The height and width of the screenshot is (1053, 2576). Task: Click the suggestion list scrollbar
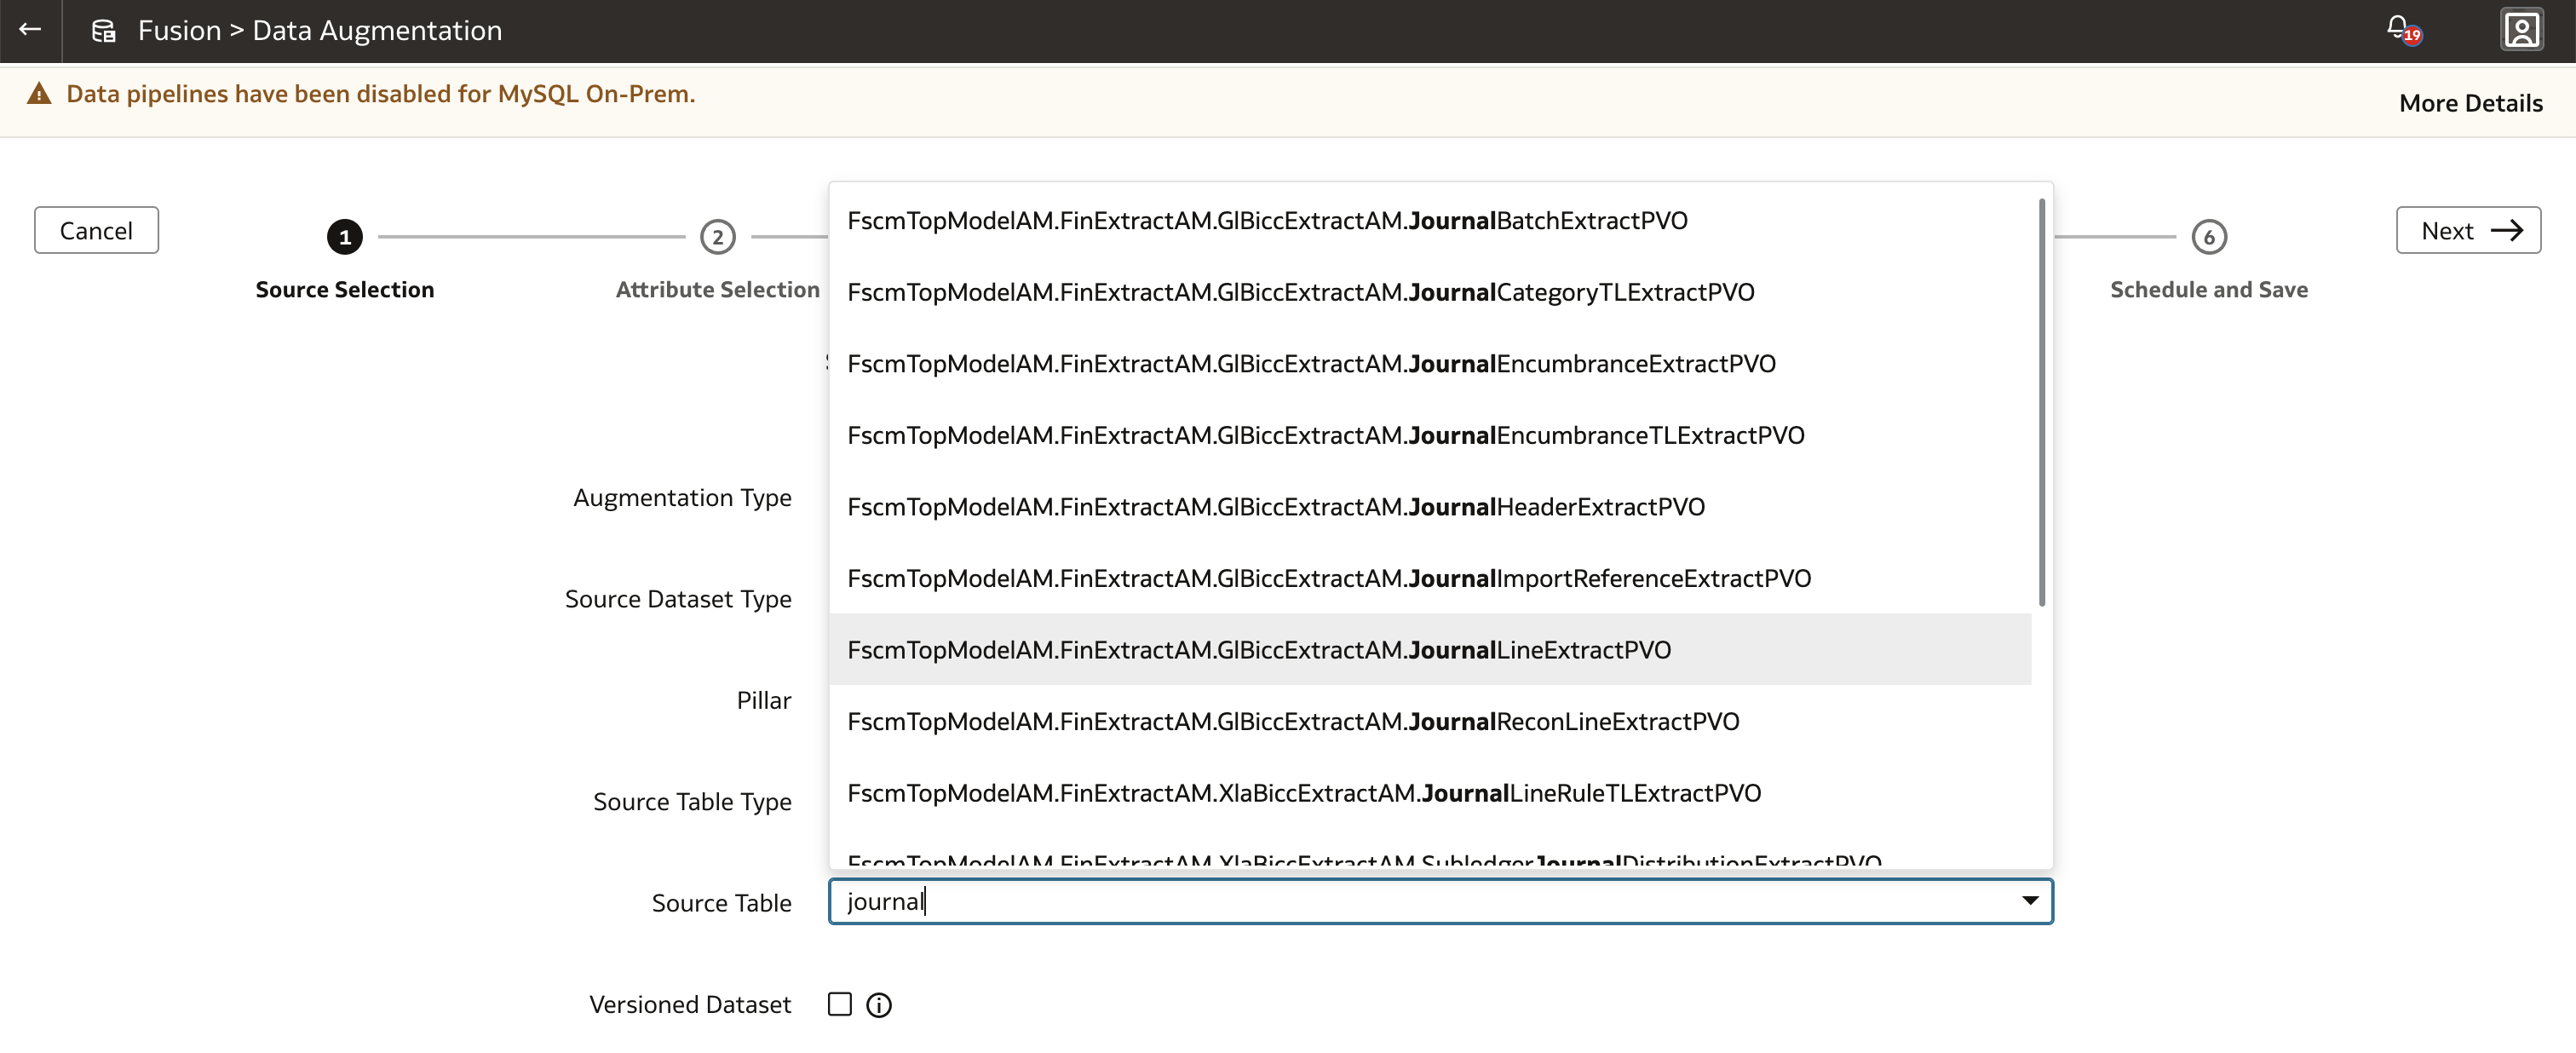[2041, 402]
